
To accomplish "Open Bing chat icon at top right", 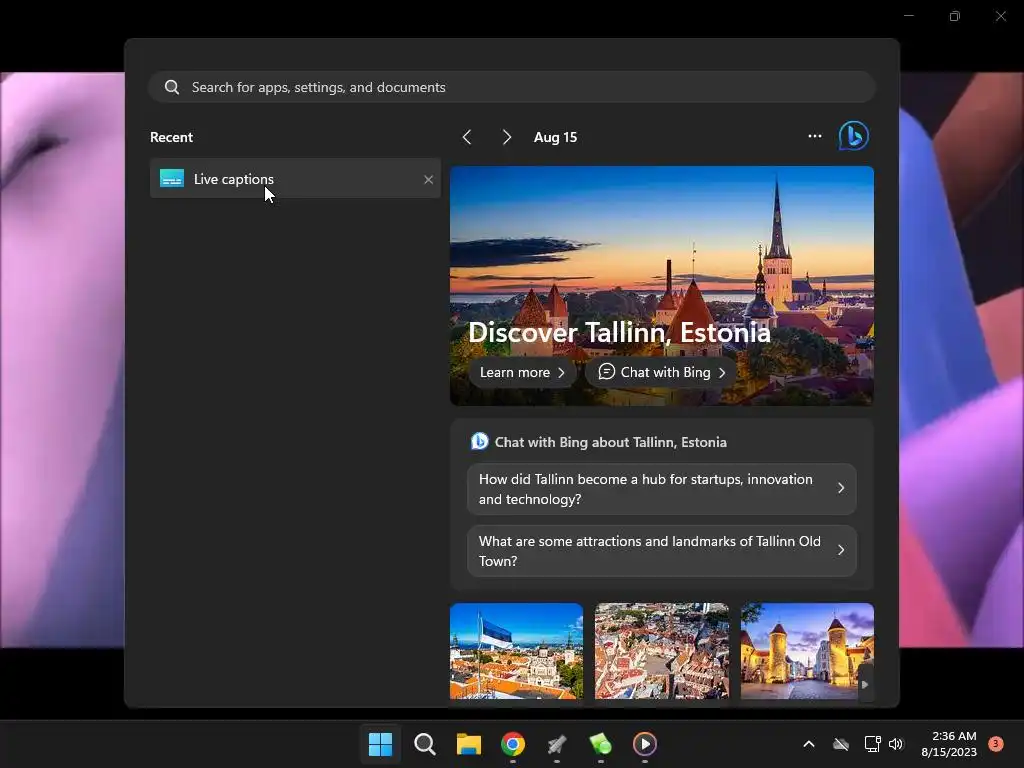I will [853, 136].
